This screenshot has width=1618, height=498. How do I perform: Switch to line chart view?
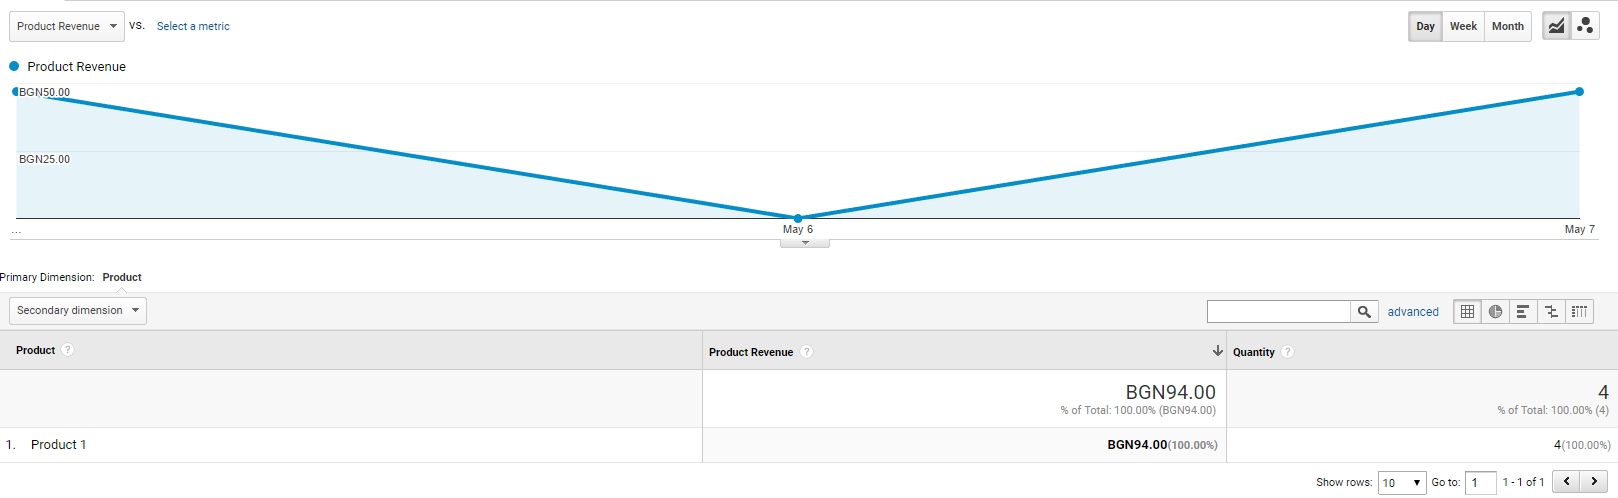pyautogui.click(x=1556, y=26)
